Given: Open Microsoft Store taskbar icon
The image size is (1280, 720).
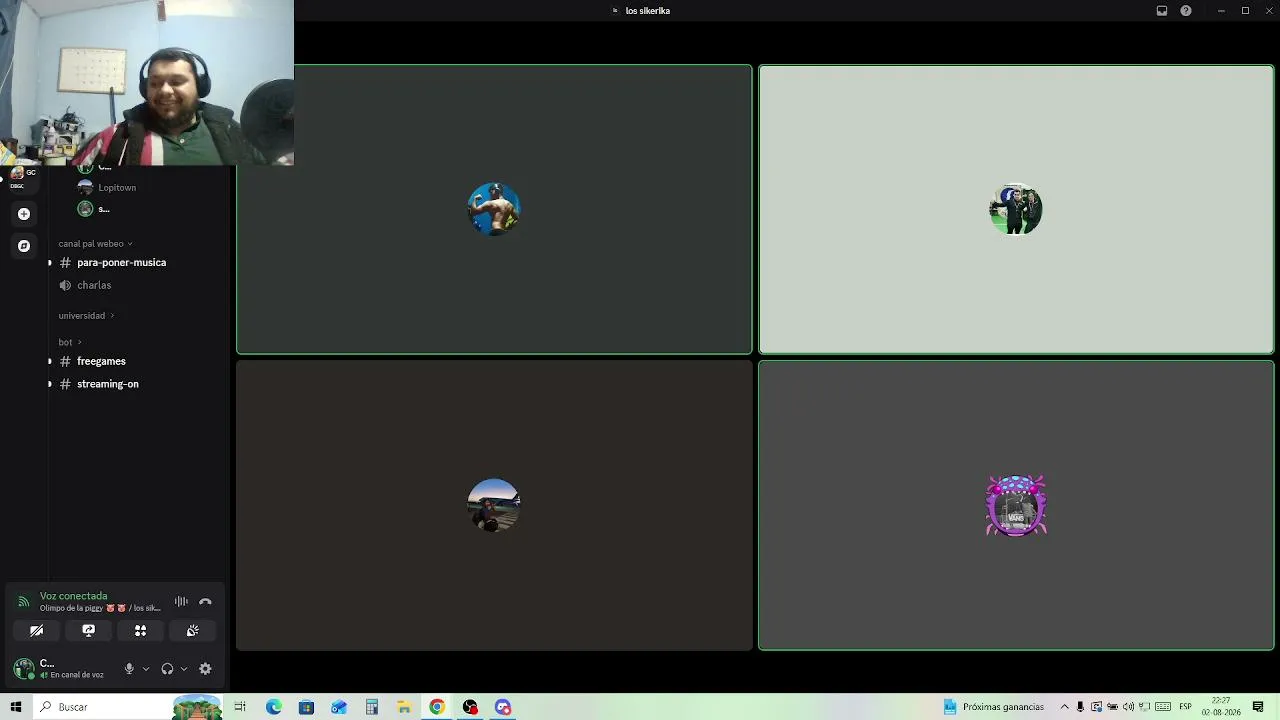Looking at the screenshot, I should pyautogui.click(x=306, y=707).
